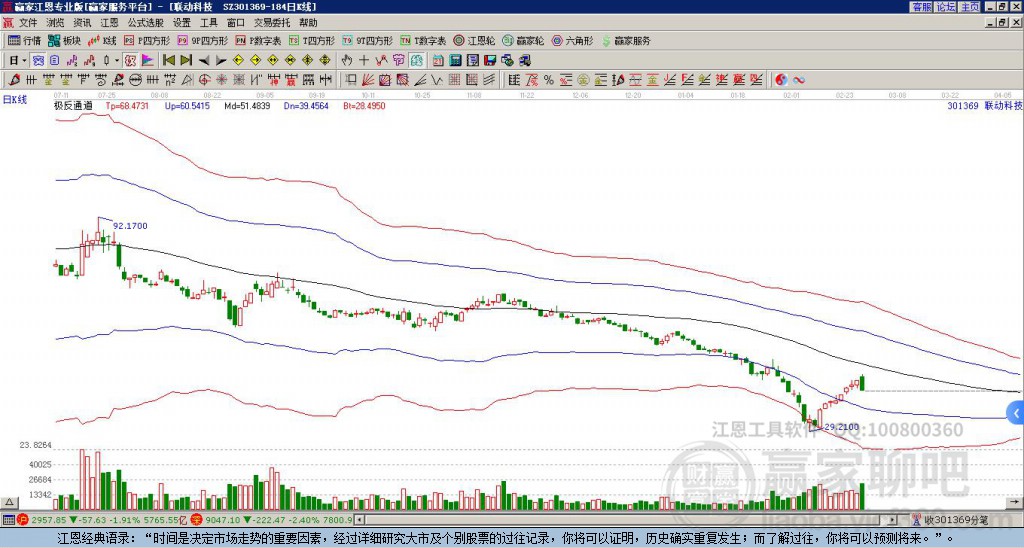The height and width of the screenshot is (548, 1024).
Task: Select the circled gold 金 ratio tool
Action: click(x=583, y=80)
